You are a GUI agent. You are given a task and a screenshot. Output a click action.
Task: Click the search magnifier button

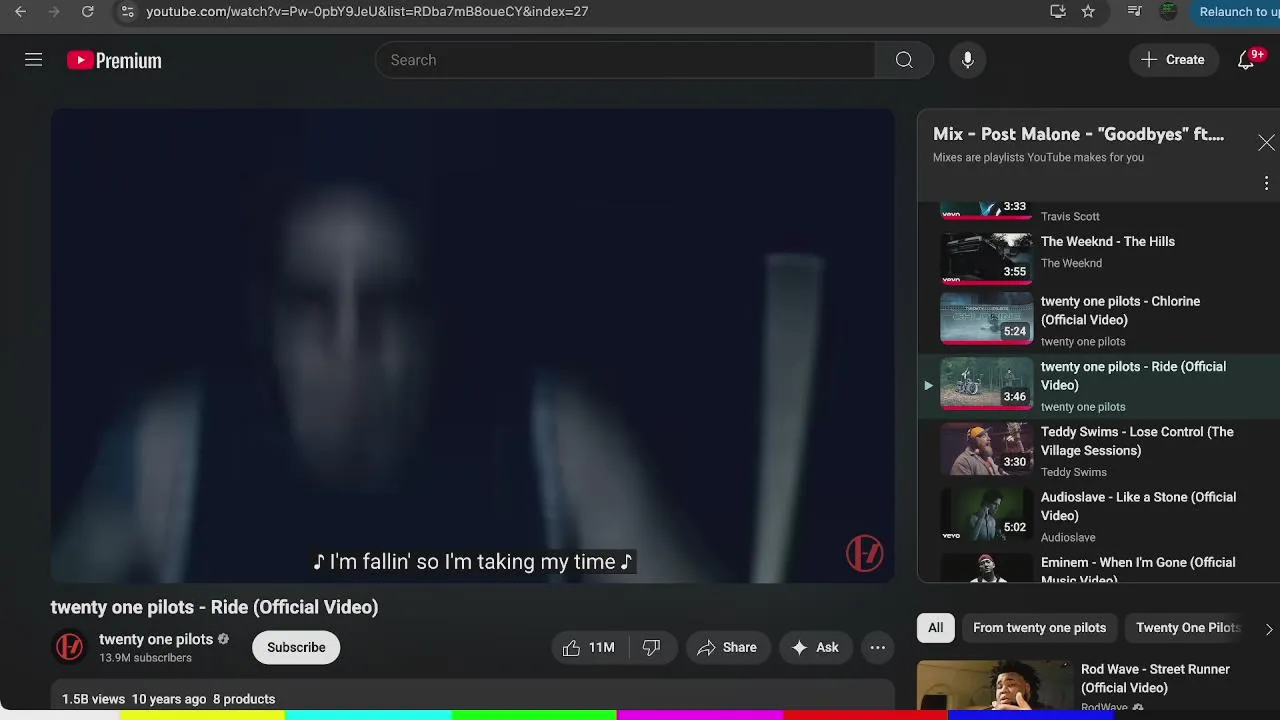click(904, 60)
